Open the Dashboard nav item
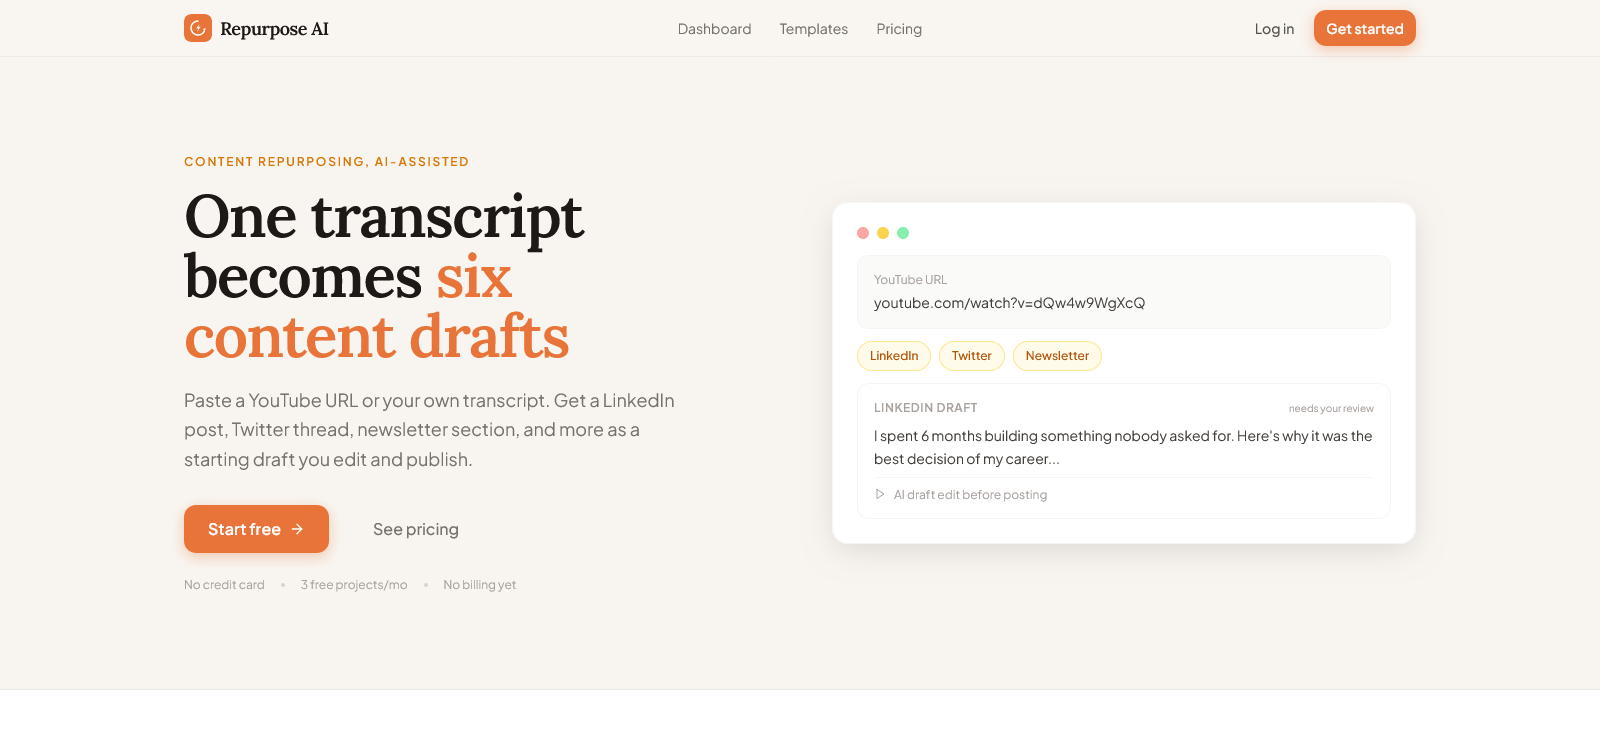 pyautogui.click(x=714, y=29)
